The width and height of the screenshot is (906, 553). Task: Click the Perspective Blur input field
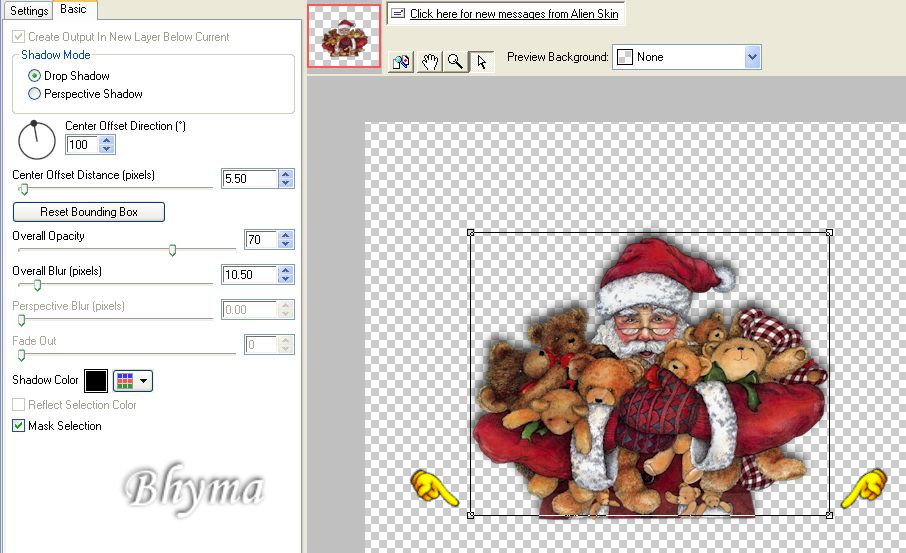pyautogui.click(x=250, y=310)
